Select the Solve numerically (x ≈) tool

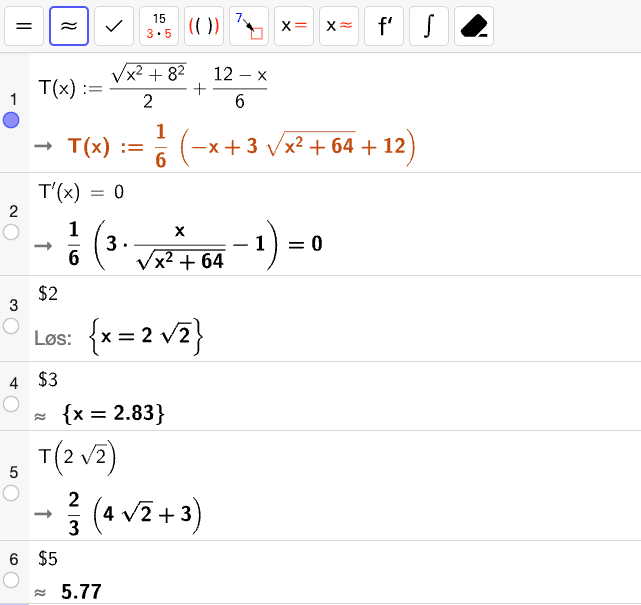338,26
